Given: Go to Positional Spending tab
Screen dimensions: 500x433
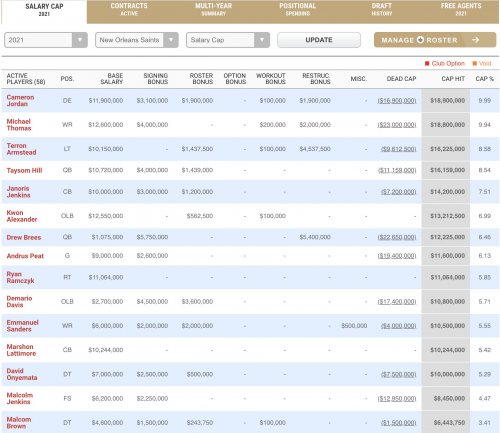Looking at the screenshot, I should click(x=297, y=10).
